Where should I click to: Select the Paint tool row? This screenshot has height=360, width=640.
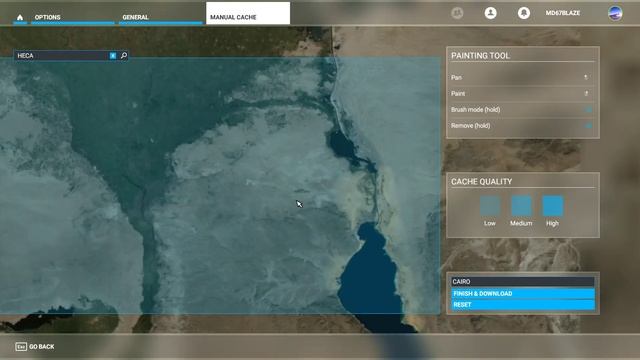522,93
